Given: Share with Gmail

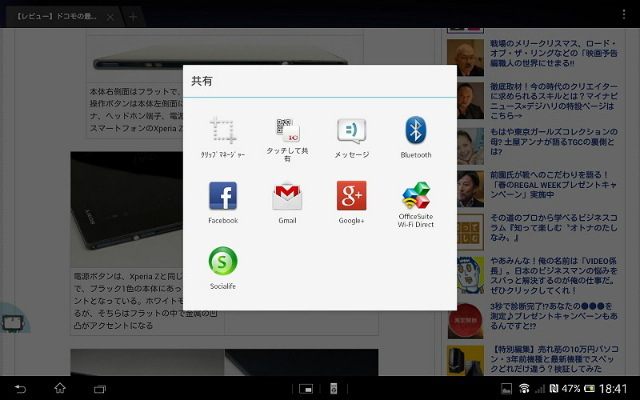Looking at the screenshot, I should 287,203.
